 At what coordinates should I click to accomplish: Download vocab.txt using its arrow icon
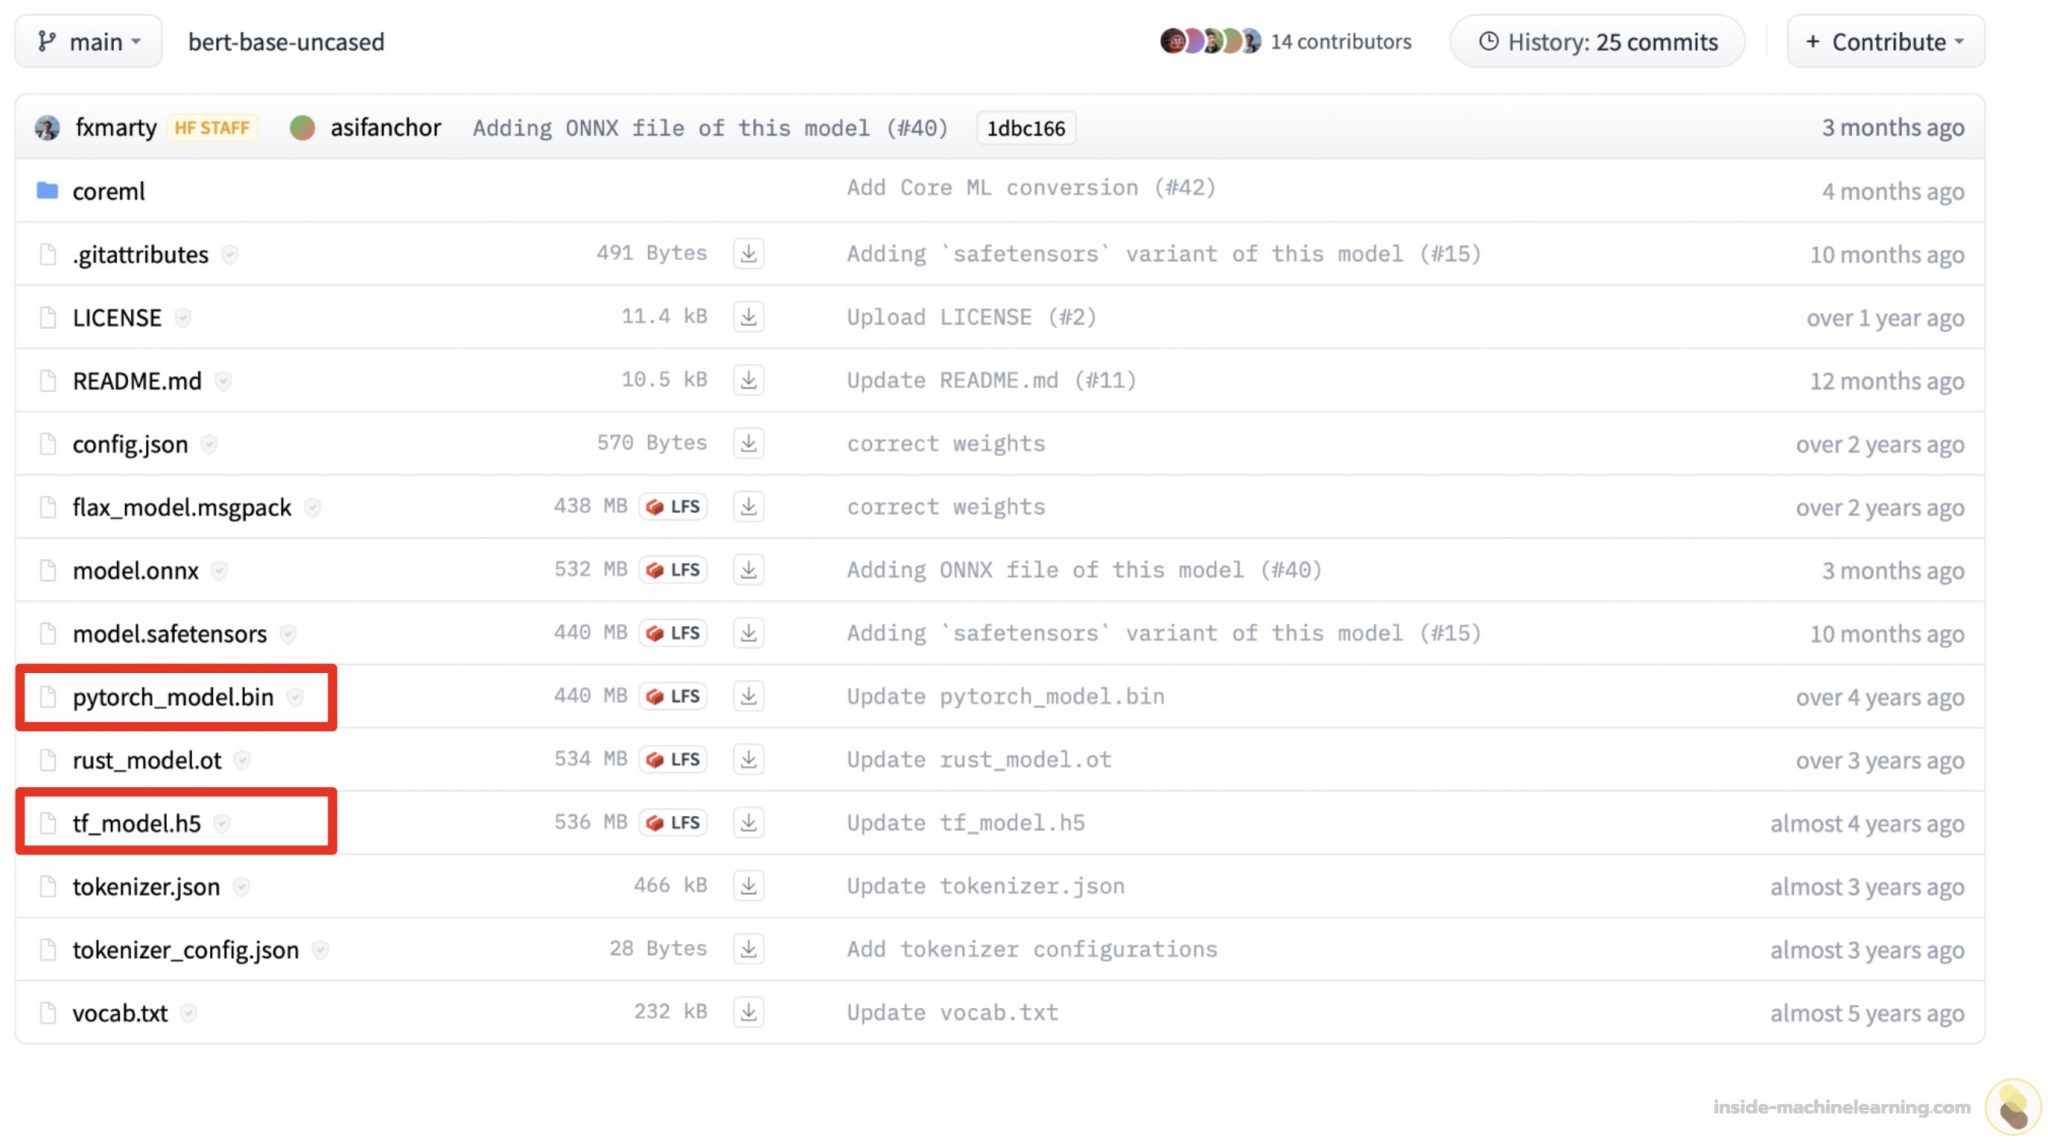pyautogui.click(x=748, y=1012)
